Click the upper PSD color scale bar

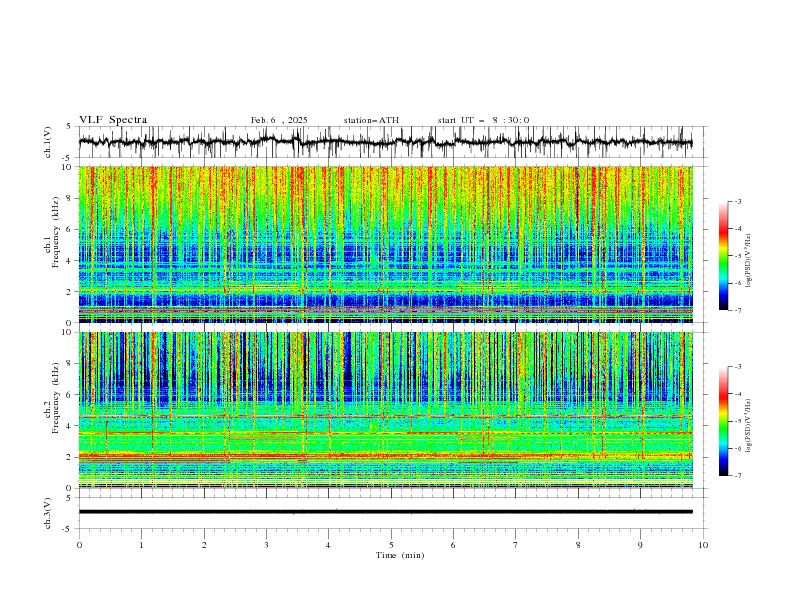(x=724, y=256)
